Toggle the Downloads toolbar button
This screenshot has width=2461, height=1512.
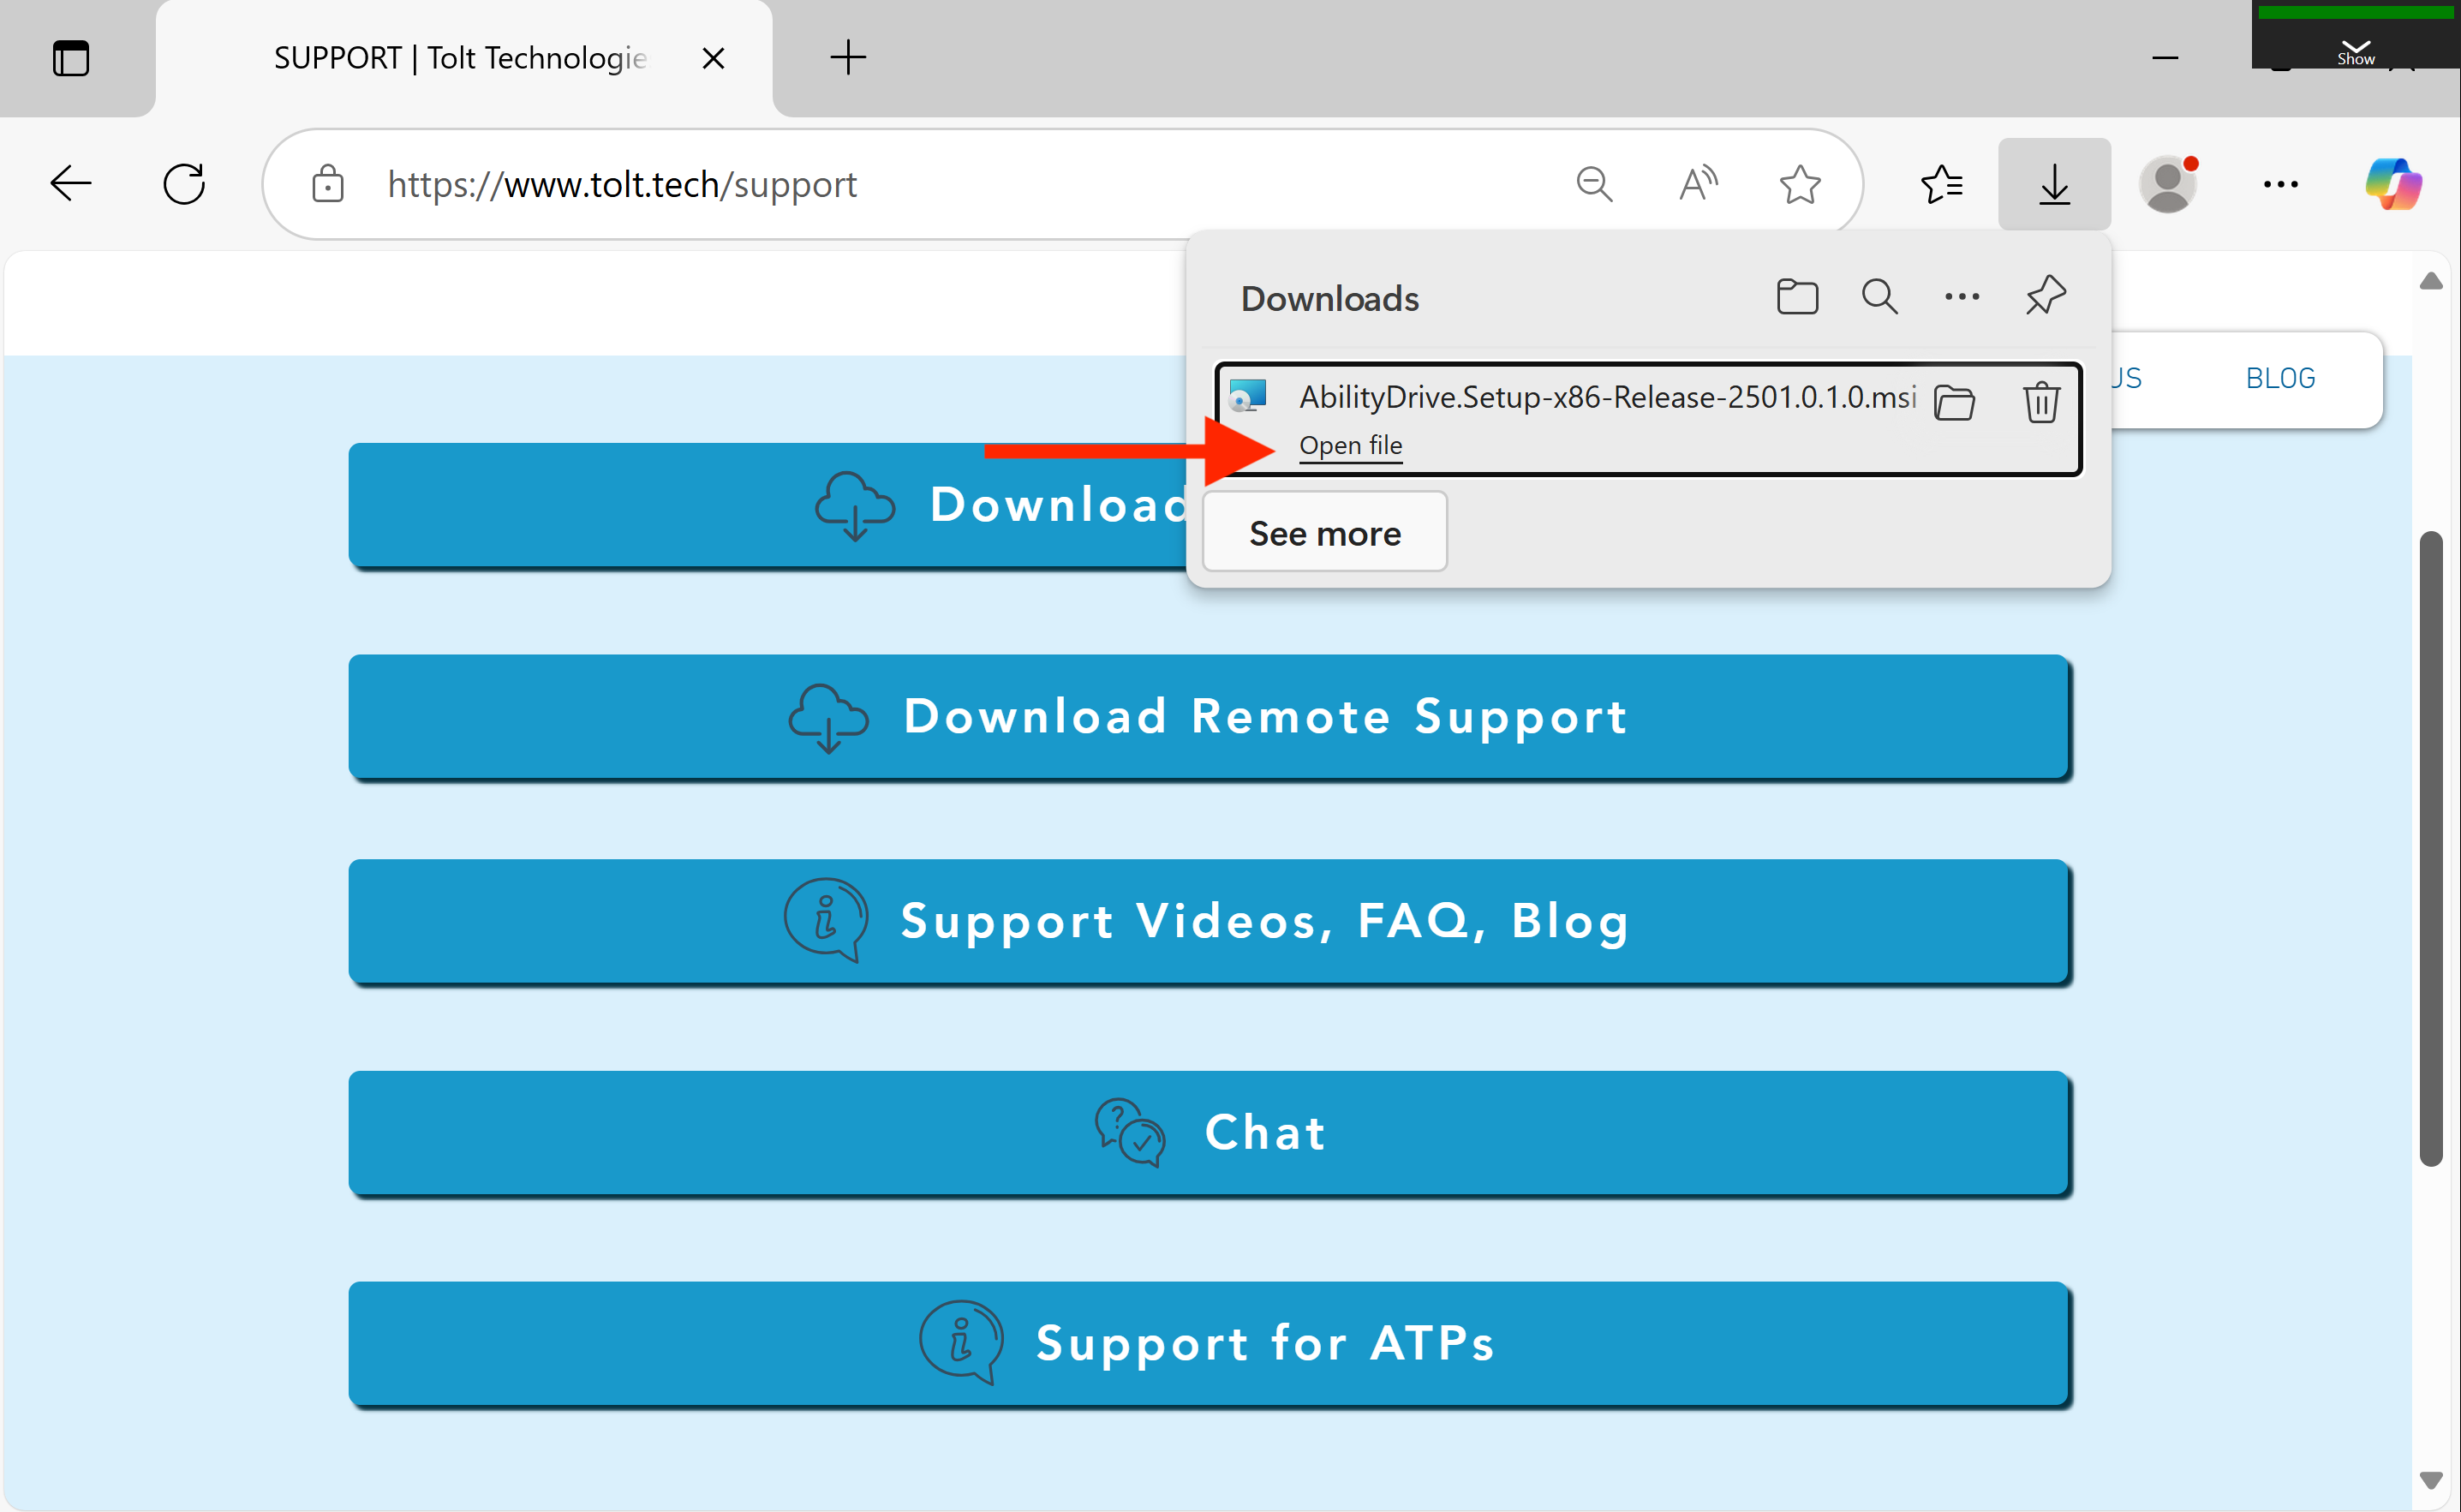coord(2053,184)
